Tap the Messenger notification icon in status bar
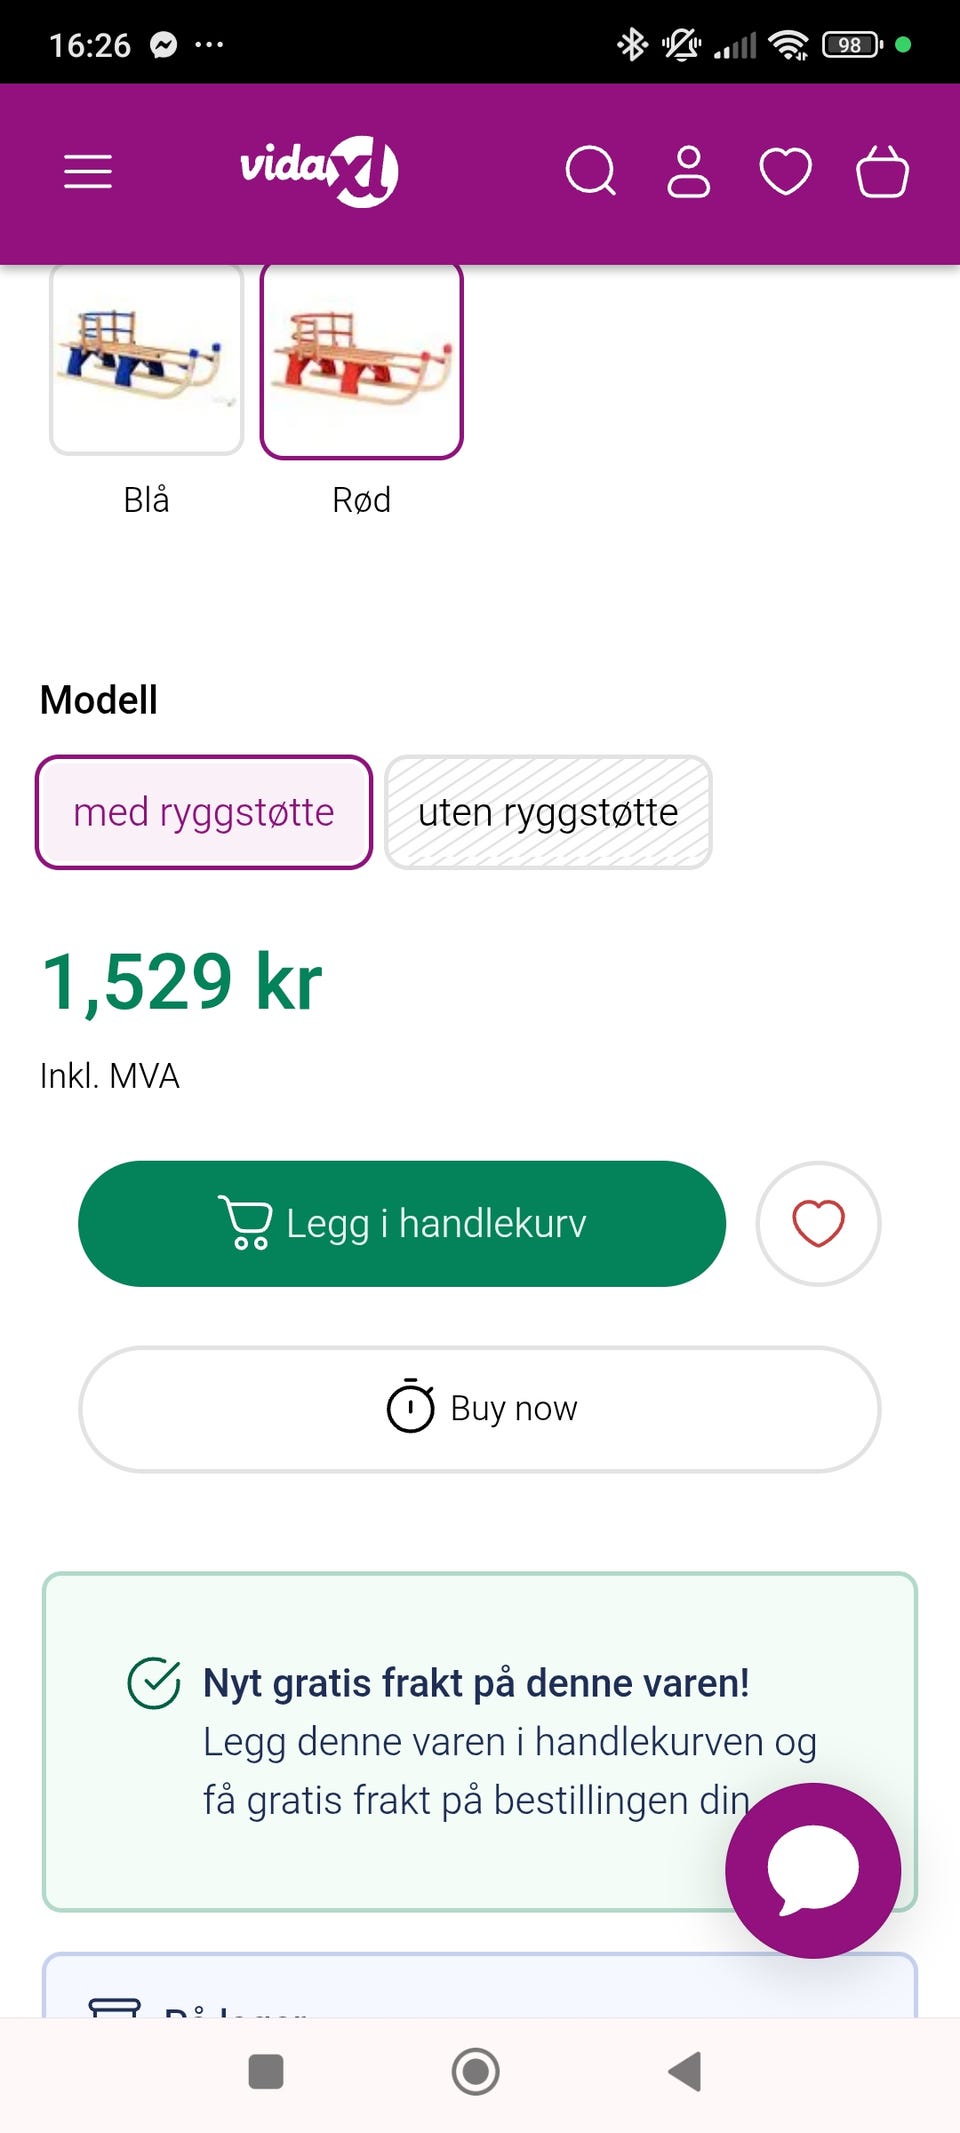 pos(164,45)
